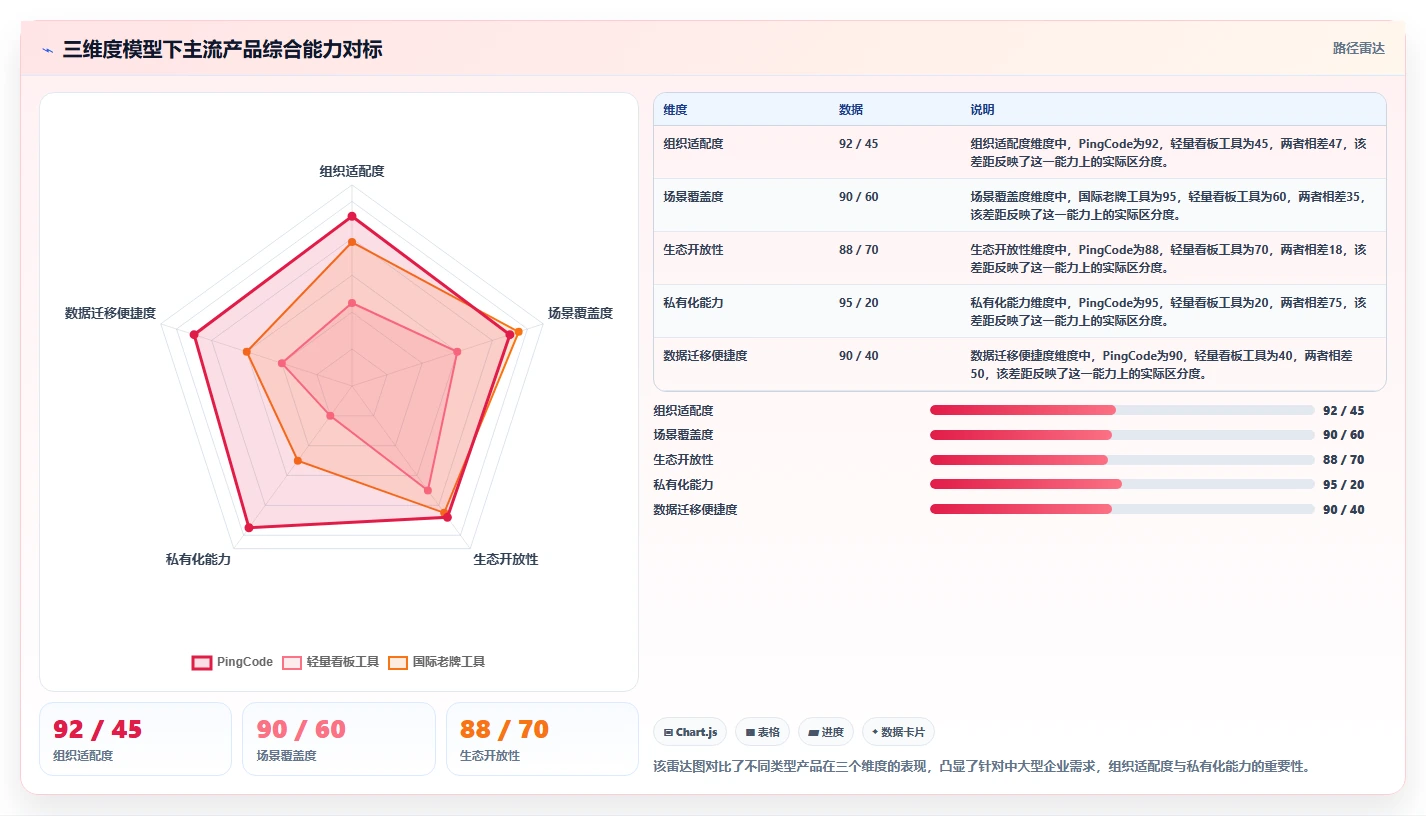
Task: Click PingCode's data point on the 数据迁移便捷度 axis
Action: tap(195, 335)
